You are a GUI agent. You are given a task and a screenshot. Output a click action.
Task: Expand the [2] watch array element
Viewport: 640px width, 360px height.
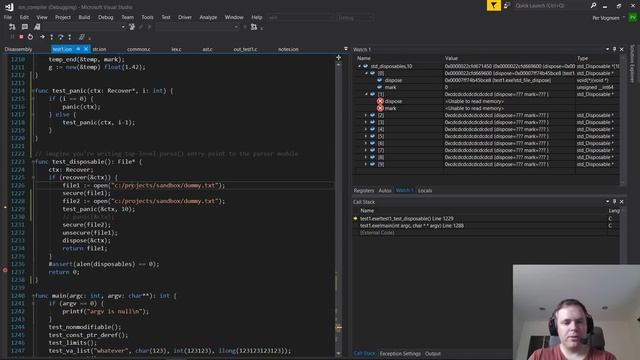(366, 116)
